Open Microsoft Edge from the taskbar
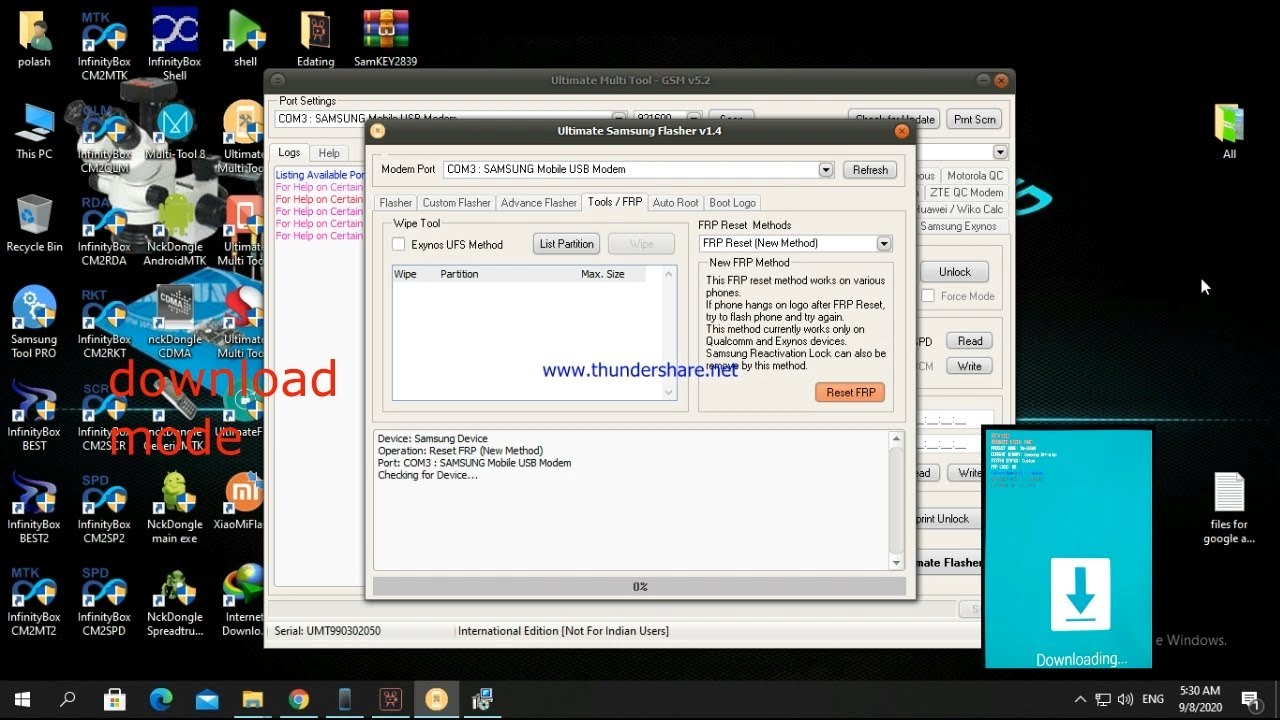The height and width of the screenshot is (720, 1280). [x=161, y=699]
